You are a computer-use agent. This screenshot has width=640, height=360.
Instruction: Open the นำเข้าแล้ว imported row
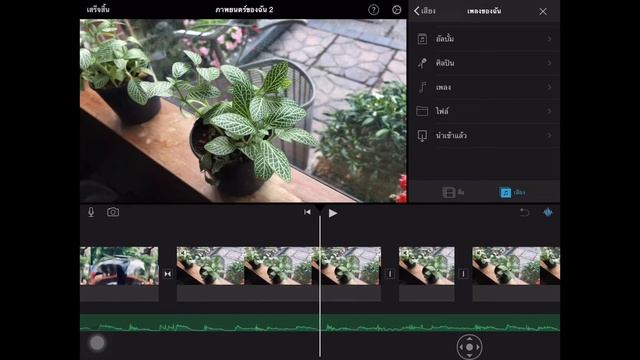tap(484, 135)
